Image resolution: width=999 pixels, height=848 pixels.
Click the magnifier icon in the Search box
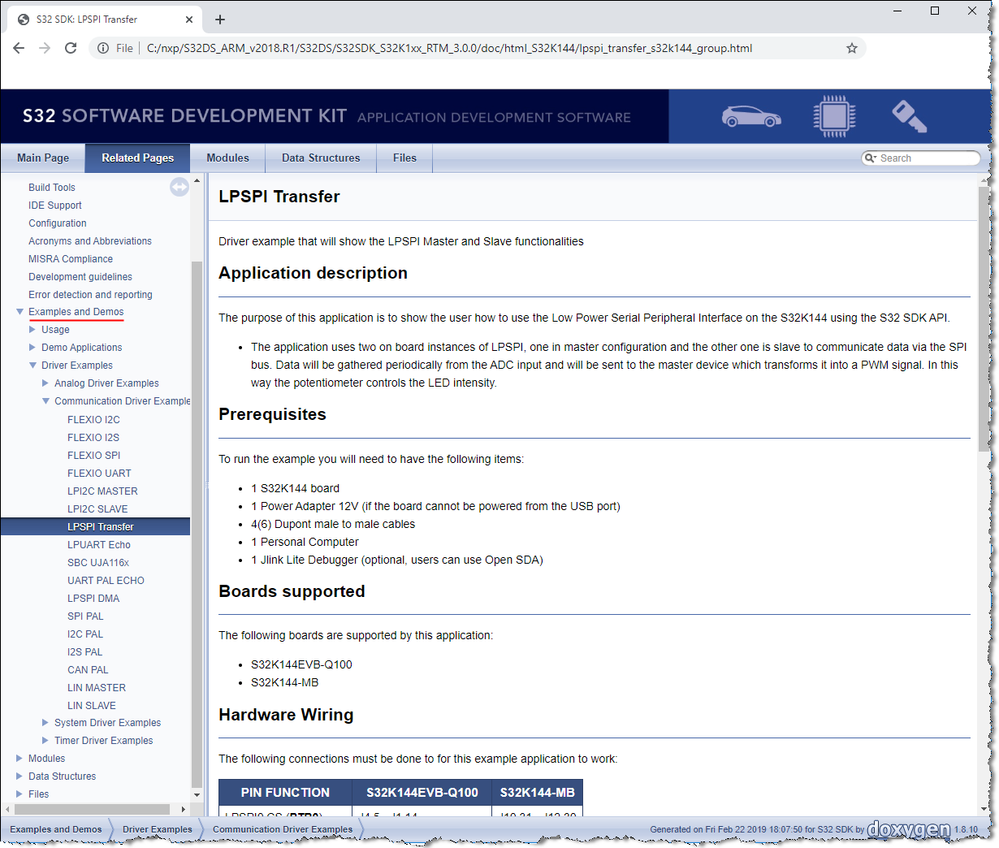click(870, 157)
